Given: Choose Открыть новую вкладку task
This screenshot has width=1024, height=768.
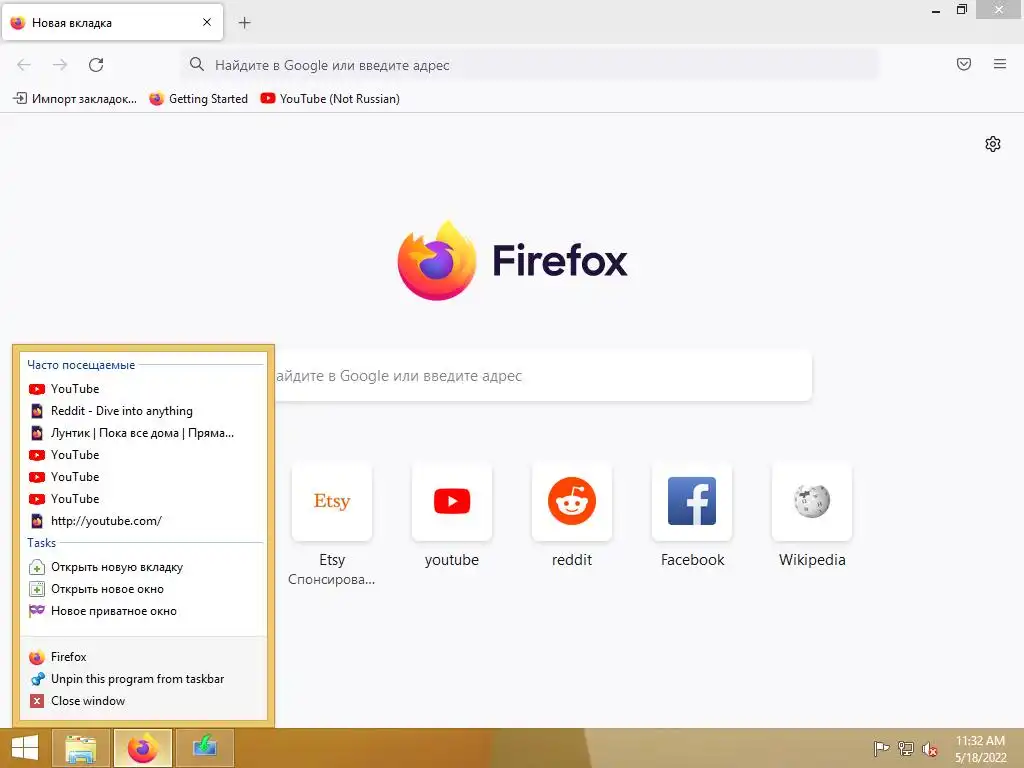Looking at the screenshot, I should [143, 567].
